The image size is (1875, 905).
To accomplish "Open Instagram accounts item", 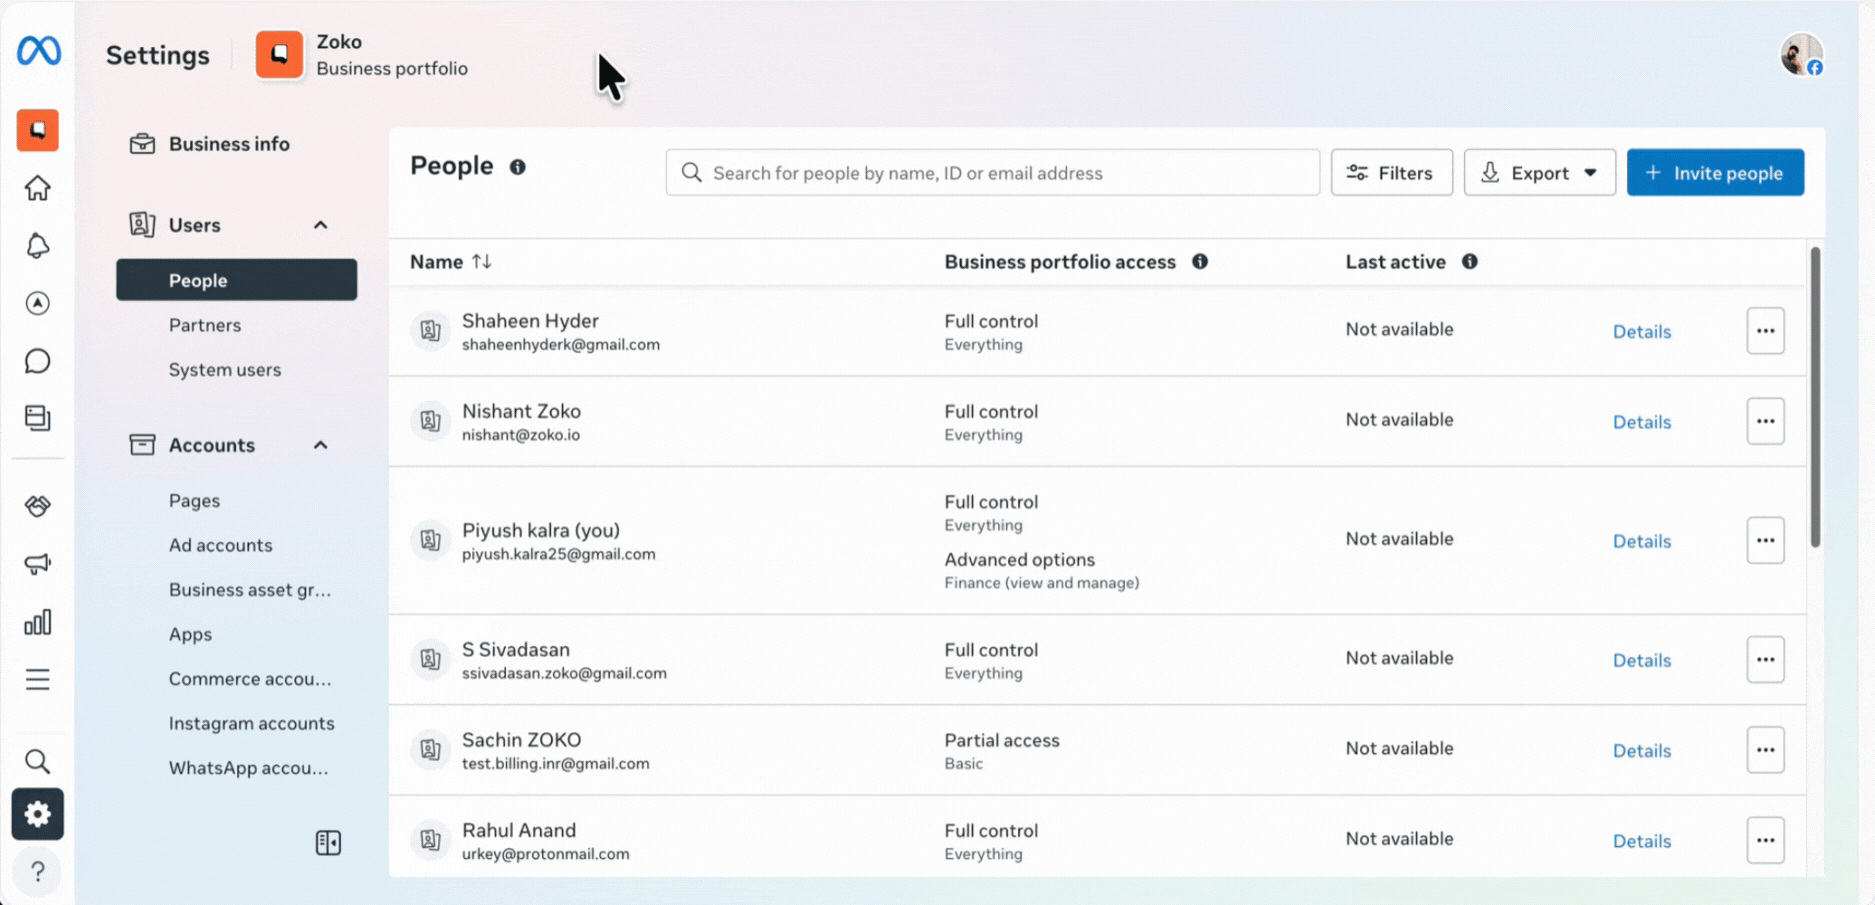I will tap(252, 724).
